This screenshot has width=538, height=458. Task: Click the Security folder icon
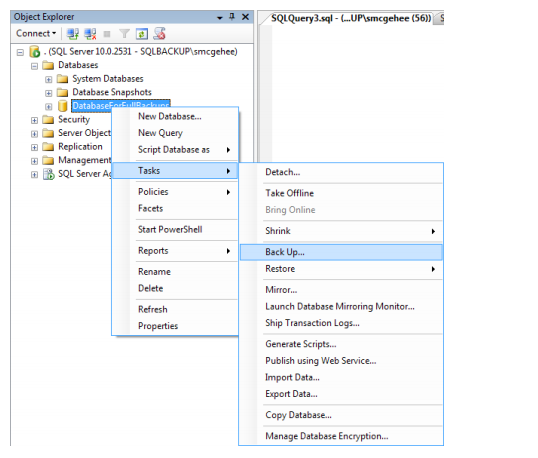tap(48, 119)
